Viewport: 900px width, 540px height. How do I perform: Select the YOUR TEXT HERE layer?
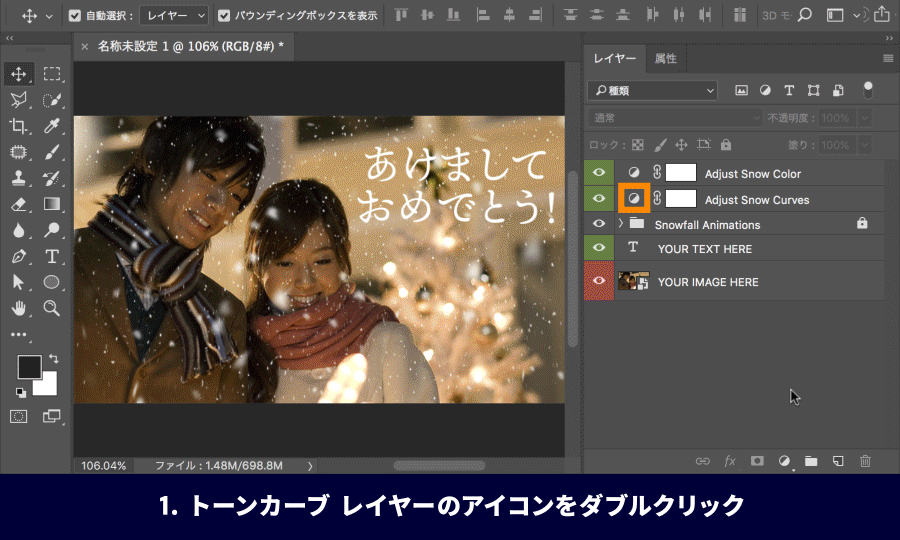tap(704, 249)
